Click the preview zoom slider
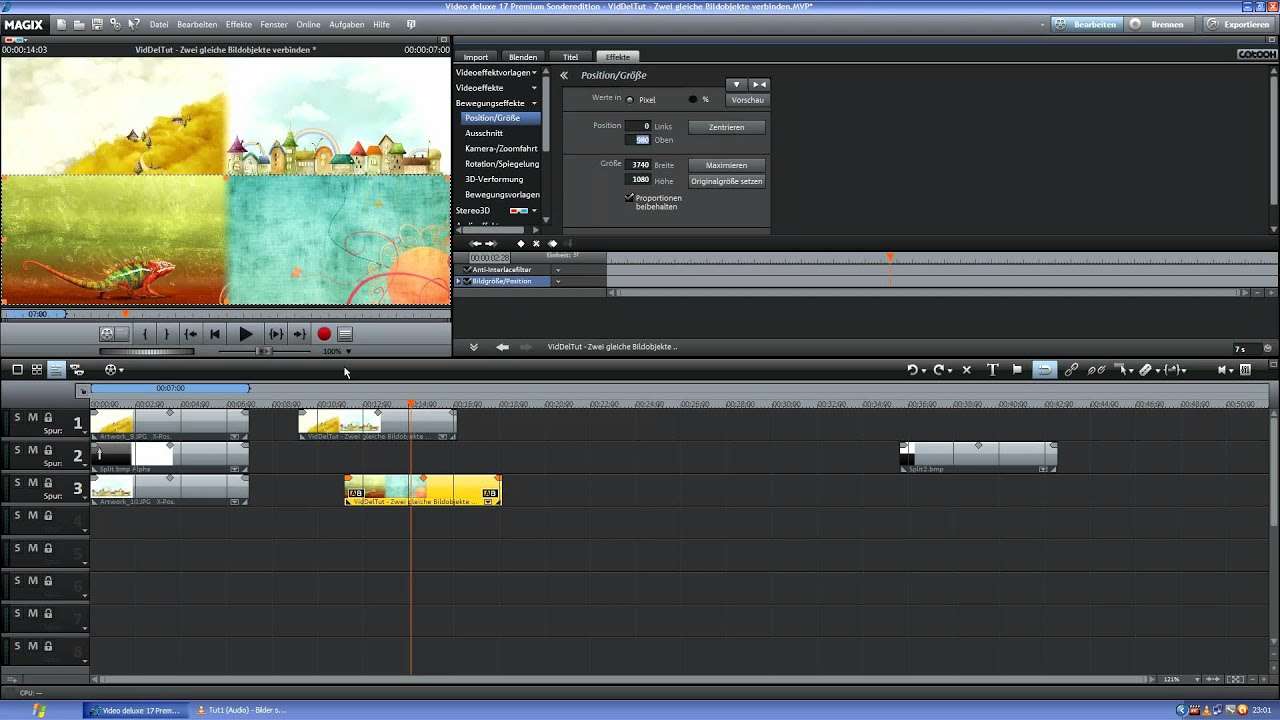1280x720 pixels. (264, 351)
